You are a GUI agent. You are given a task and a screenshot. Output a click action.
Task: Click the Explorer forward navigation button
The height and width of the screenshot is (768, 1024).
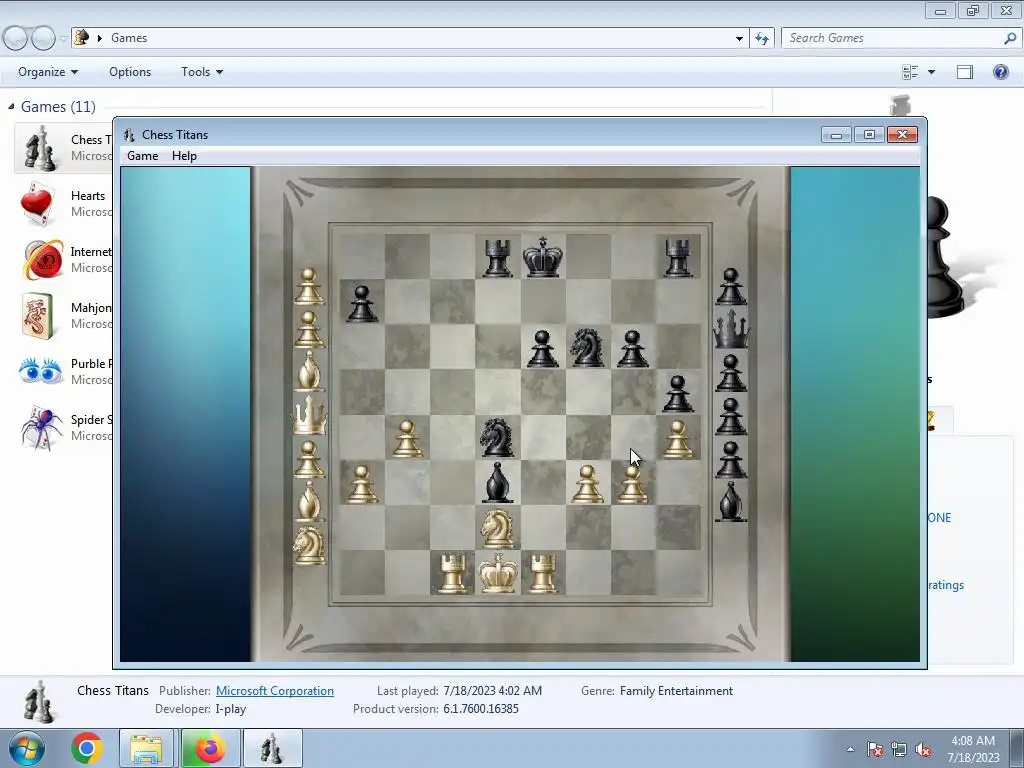[x=43, y=39]
